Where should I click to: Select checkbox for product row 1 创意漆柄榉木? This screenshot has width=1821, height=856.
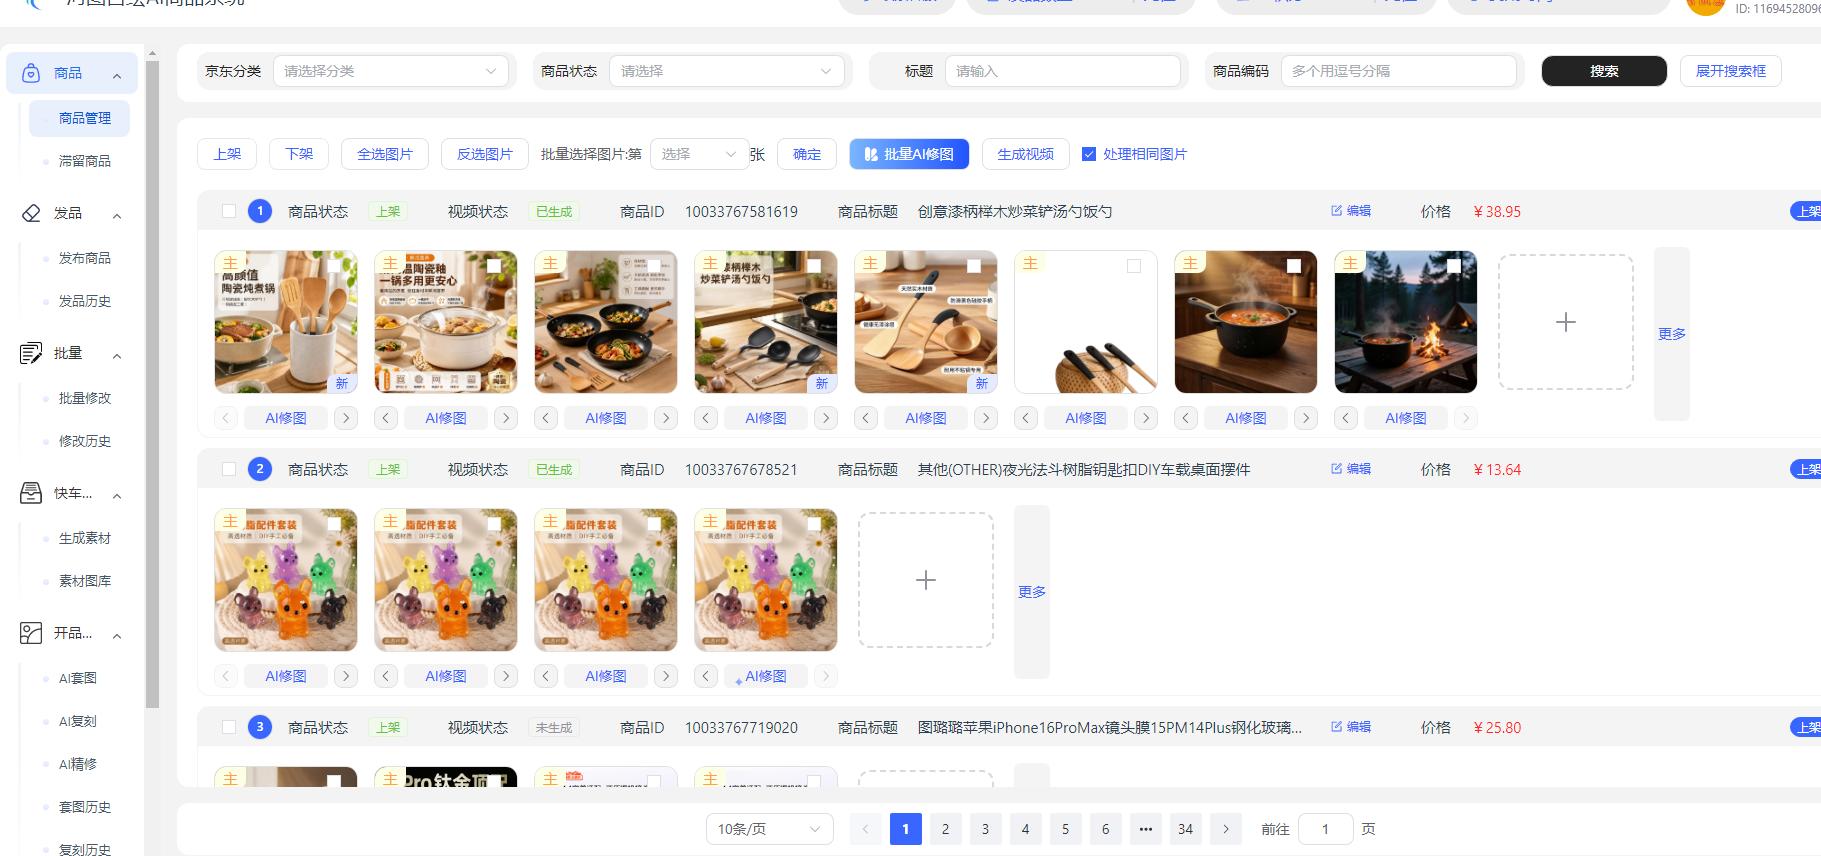click(x=229, y=211)
